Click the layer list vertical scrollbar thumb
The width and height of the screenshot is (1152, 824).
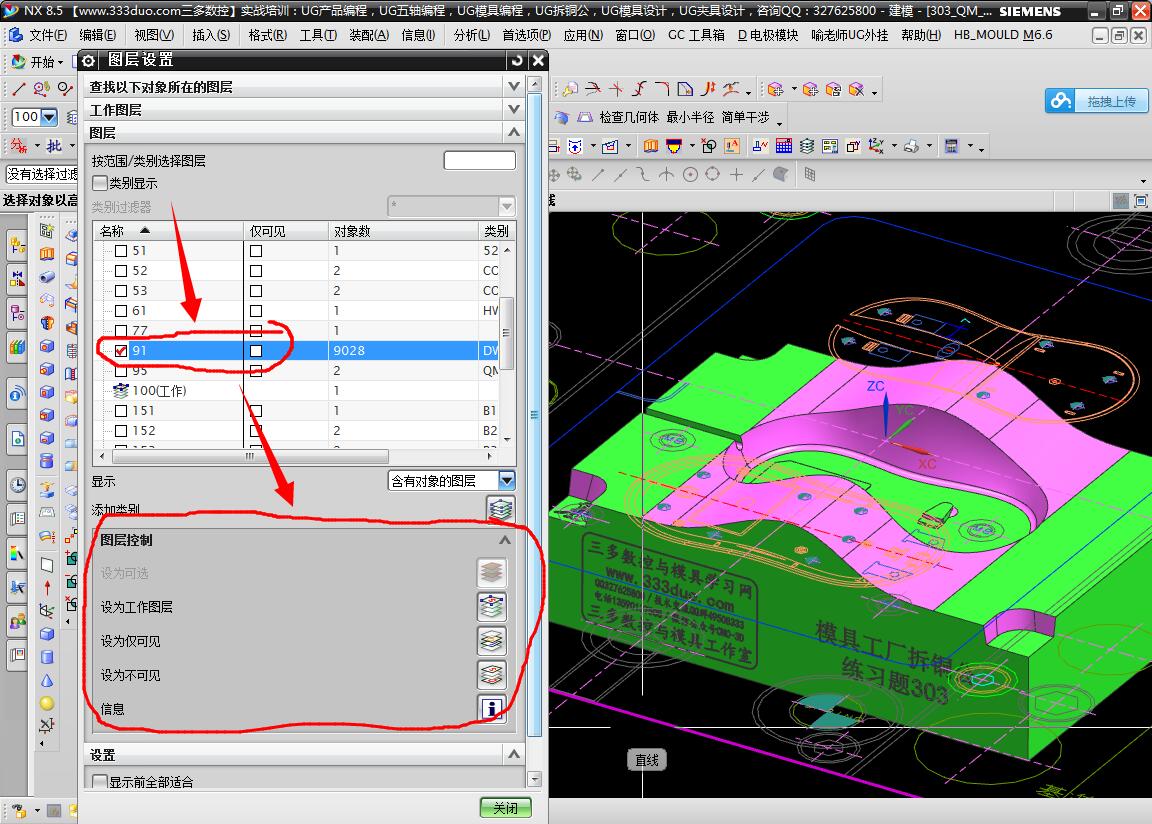[x=506, y=333]
